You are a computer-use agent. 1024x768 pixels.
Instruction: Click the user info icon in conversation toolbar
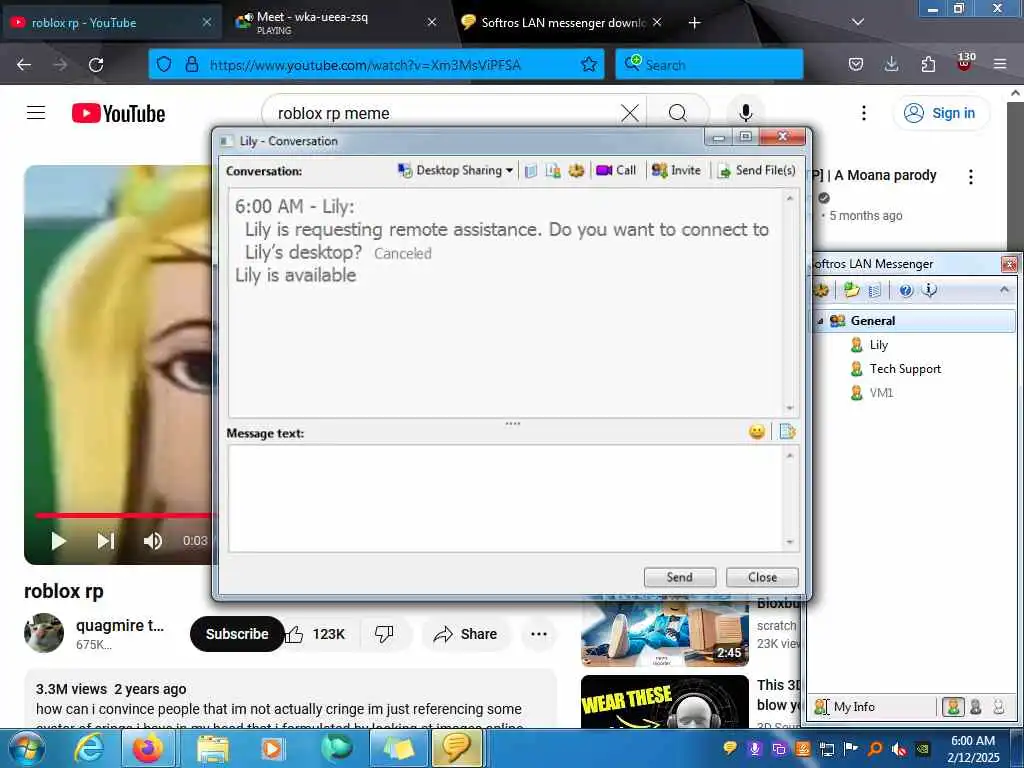pyautogui.click(x=553, y=170)
